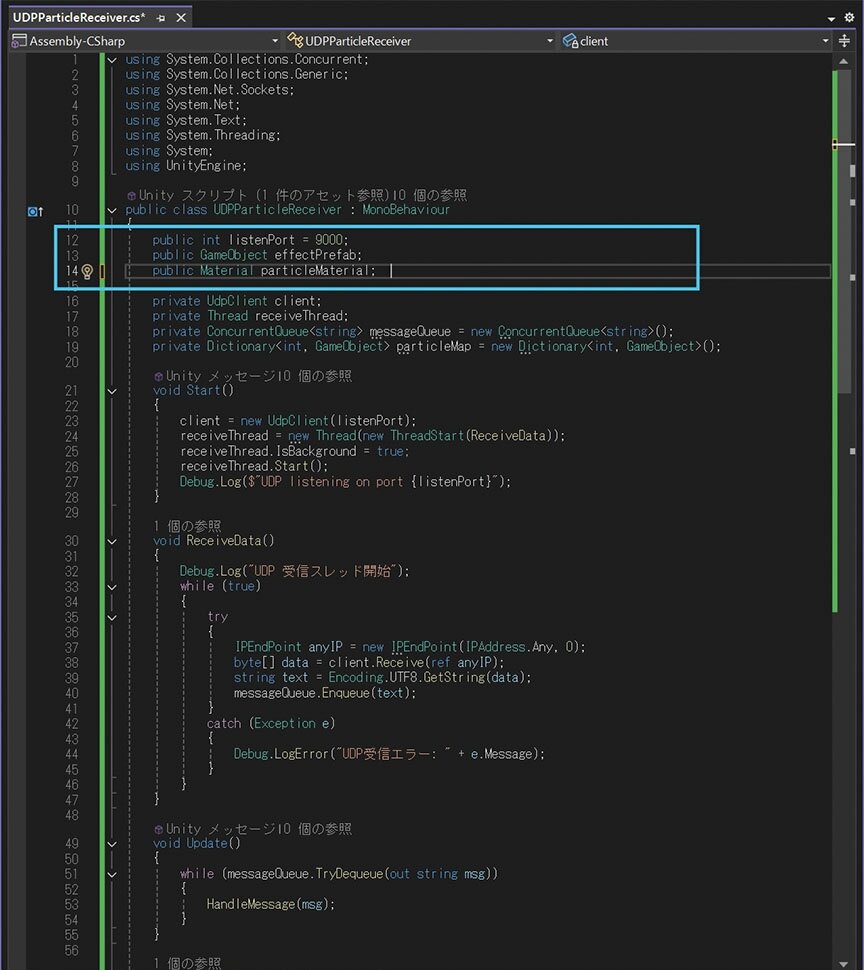Open the UDPParticleReceiver type dropdown
This screenshot has width=864, height=970.
(550, 41)
